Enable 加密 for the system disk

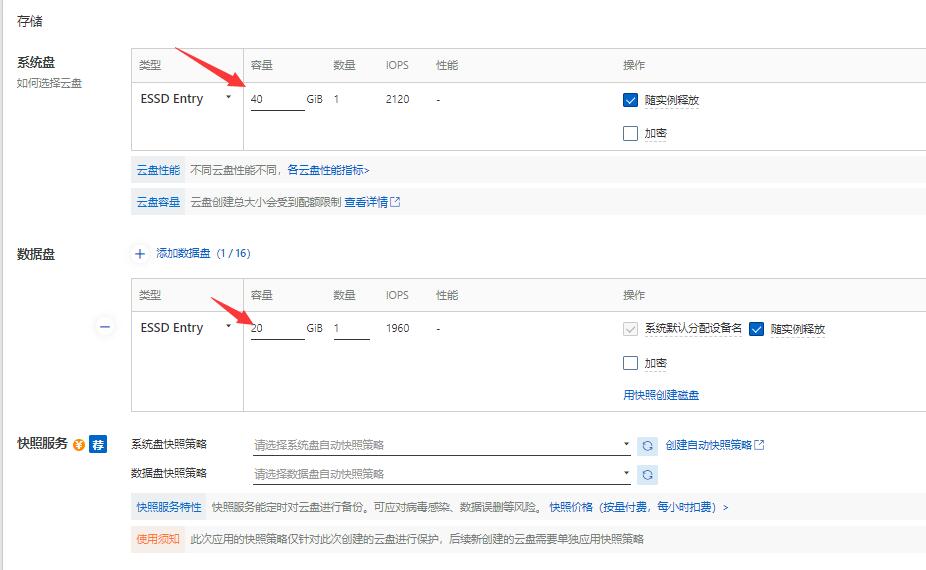tap(630, 133)
